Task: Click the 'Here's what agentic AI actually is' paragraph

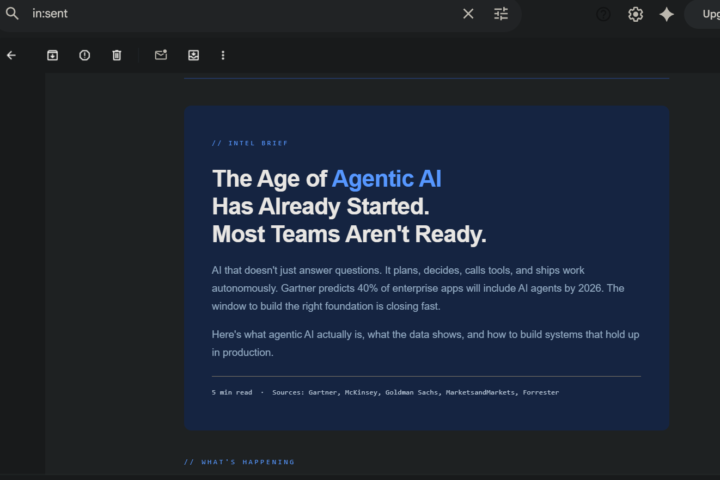Action: click(x=425, y=343)
